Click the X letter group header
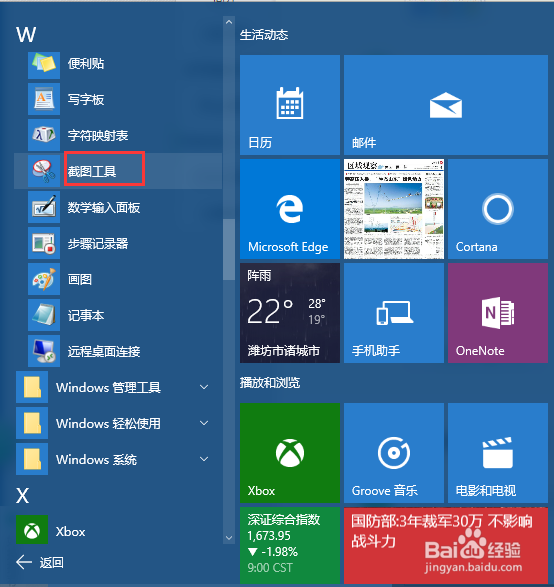The image size is (554, 587). point(22,496)
